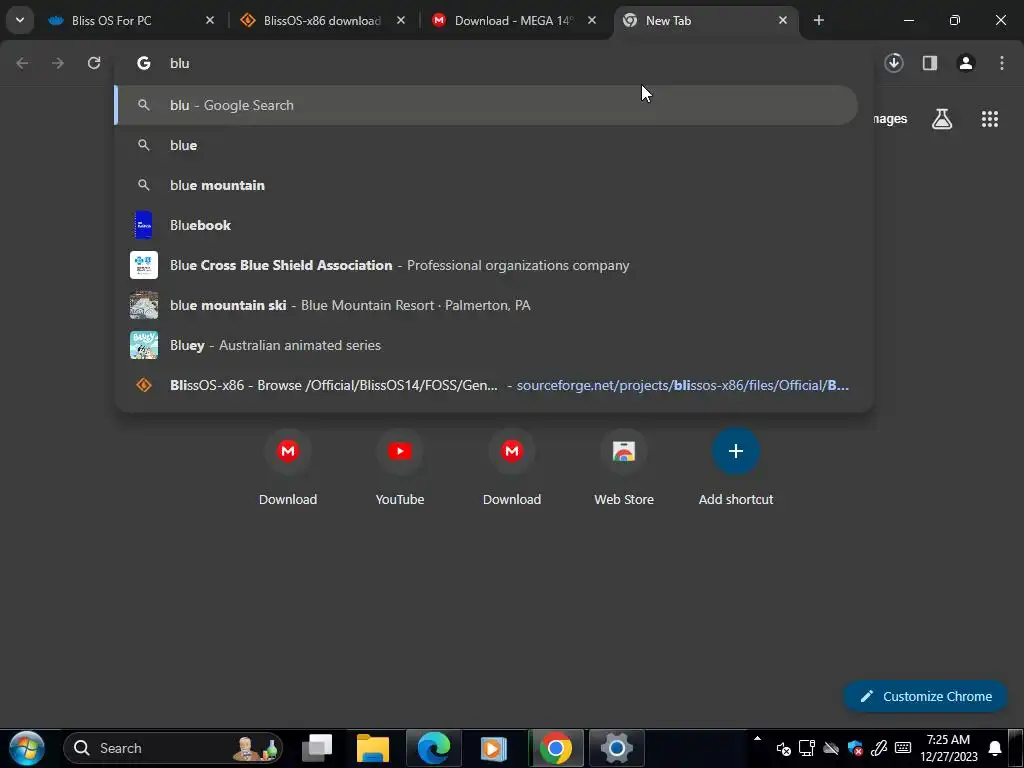
Task: Show hidden system tray icons
Action: tap(757, 740)
